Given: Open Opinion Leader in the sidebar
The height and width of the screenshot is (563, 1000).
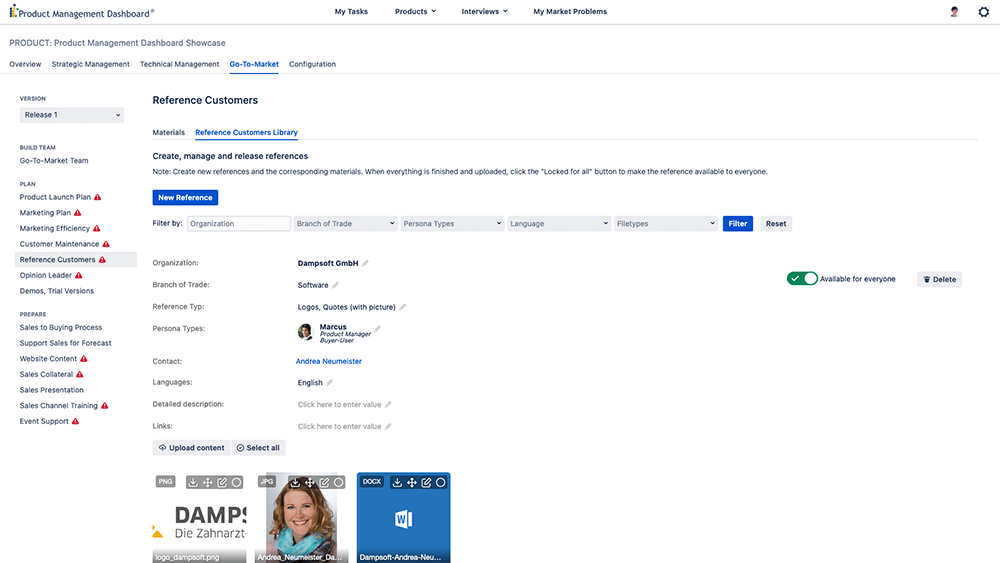Looking at the screenshot, I should coord(46,275).
